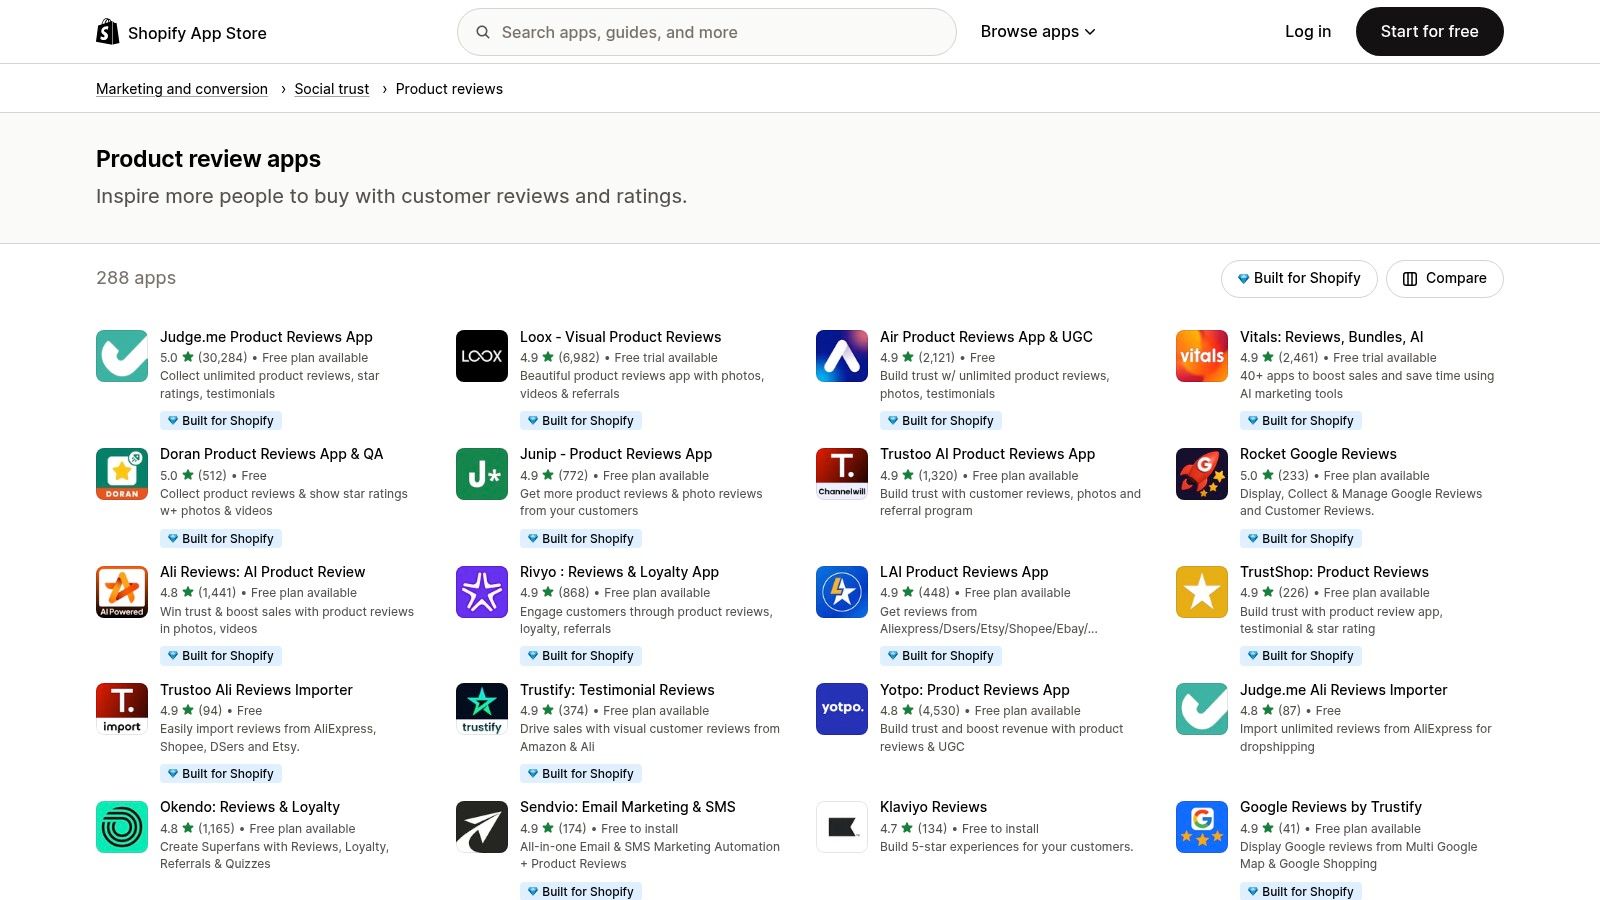Open the Trustoo Ali Reviews Importer icon

point(122,709)
